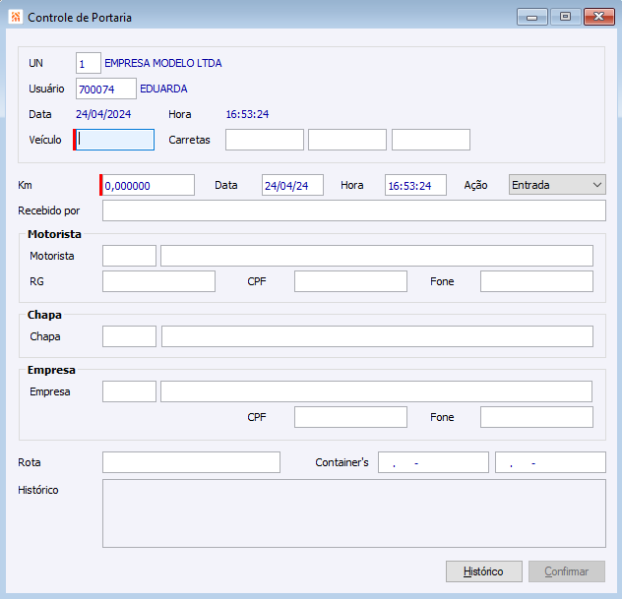Click the Hora field showing 16:53:24
The height and width of the screenshot is (599, 622).
coord(415,185)
